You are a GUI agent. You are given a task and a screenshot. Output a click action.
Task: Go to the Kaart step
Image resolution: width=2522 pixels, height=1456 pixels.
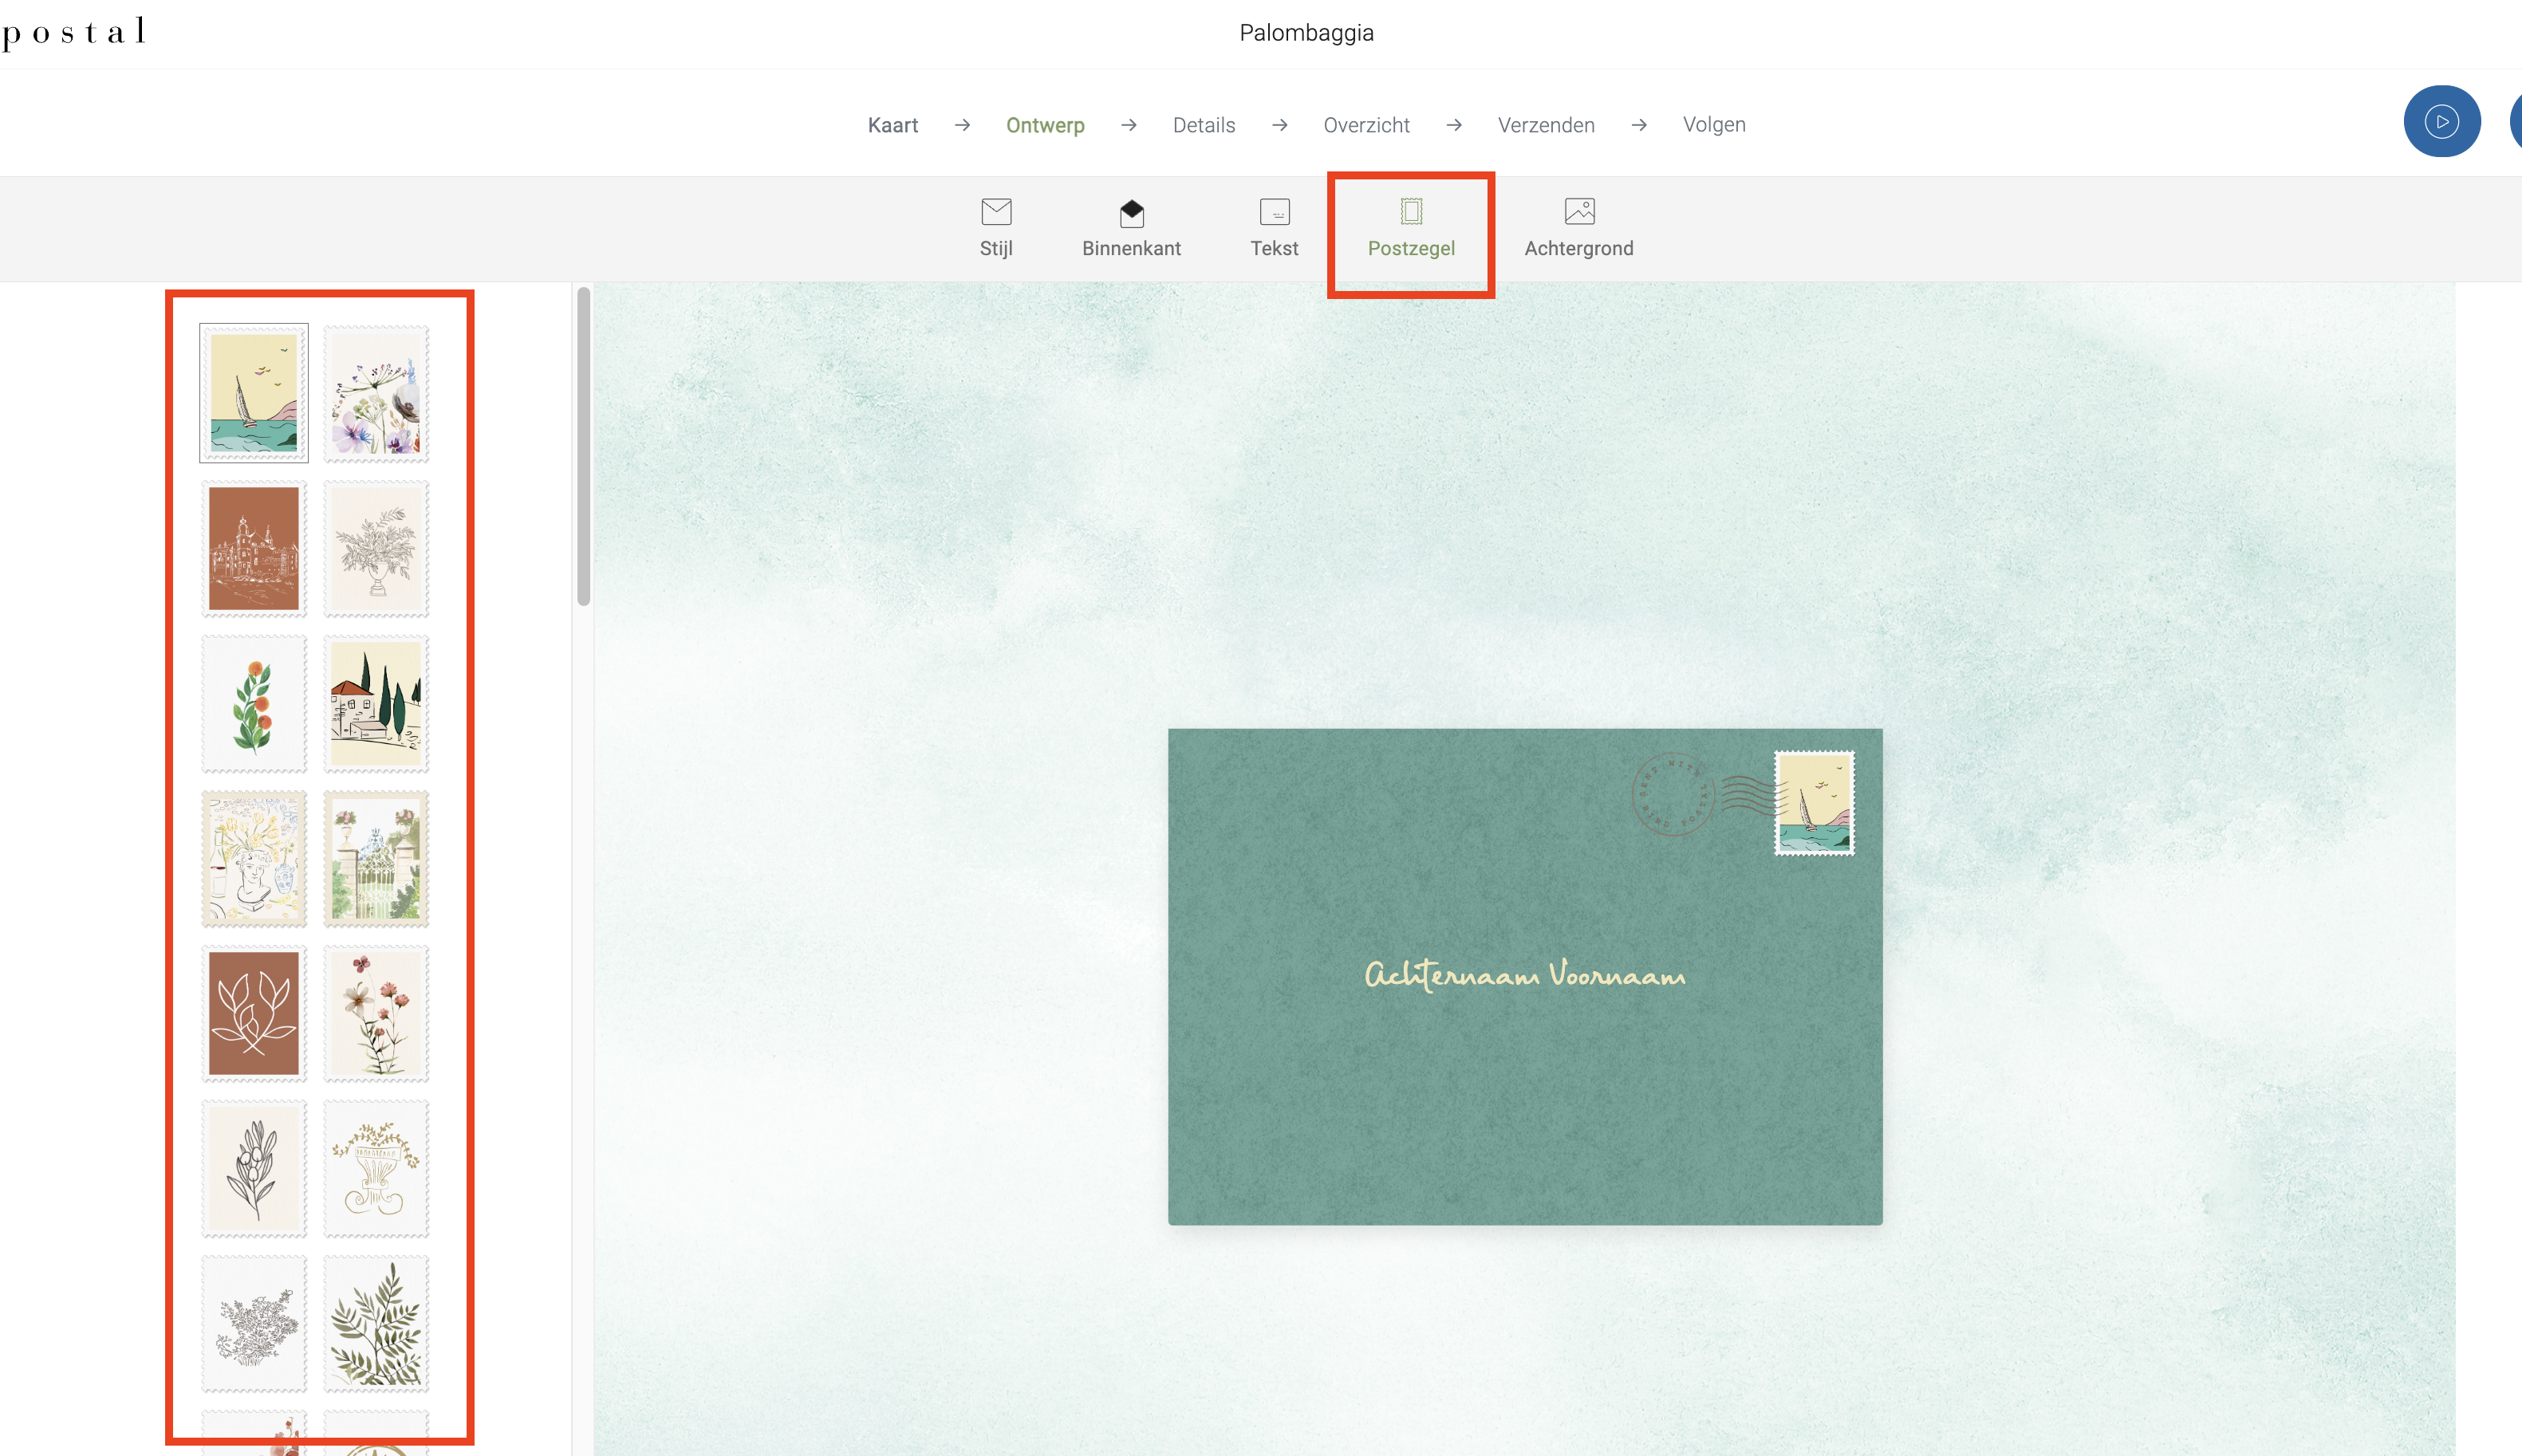[x=893, y=125]
